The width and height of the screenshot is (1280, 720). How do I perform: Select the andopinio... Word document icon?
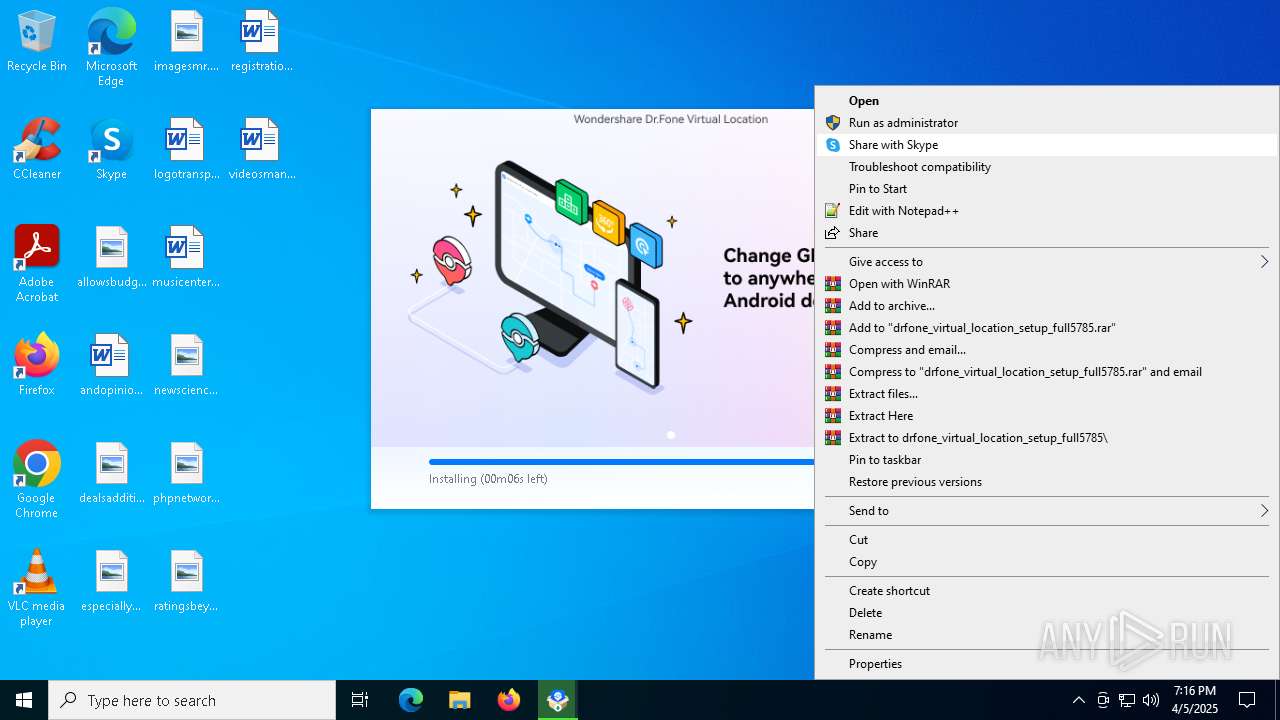pos(111,366)
